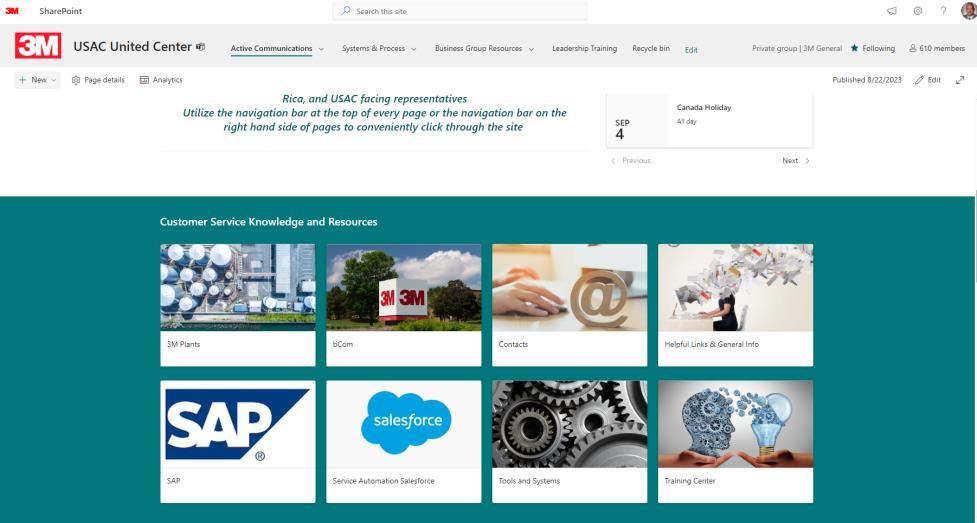Open Active Communications navigation tab
This screenshot has width=977, height=523.
coord(271,49)
